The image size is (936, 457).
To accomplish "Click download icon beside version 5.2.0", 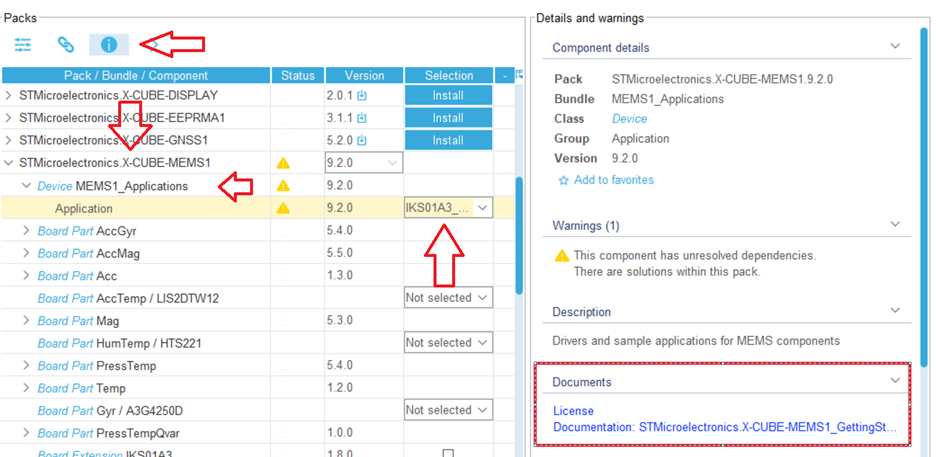I will (361, 141).
